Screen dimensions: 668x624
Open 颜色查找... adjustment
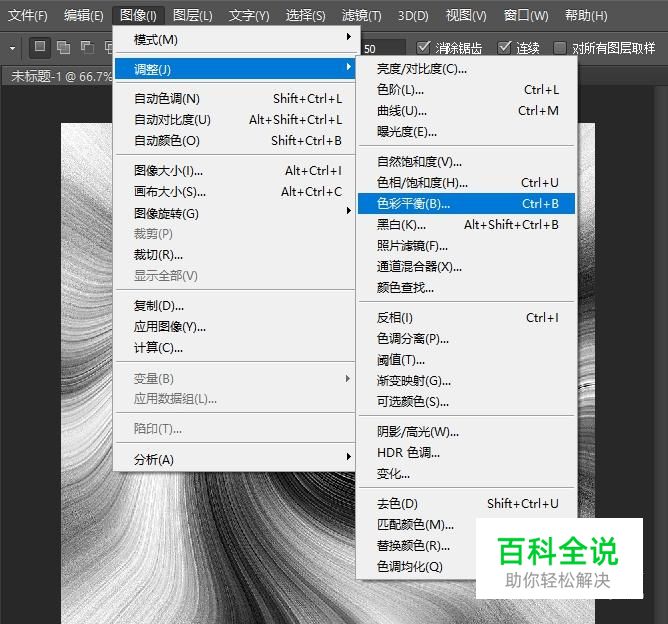(466, 288)
